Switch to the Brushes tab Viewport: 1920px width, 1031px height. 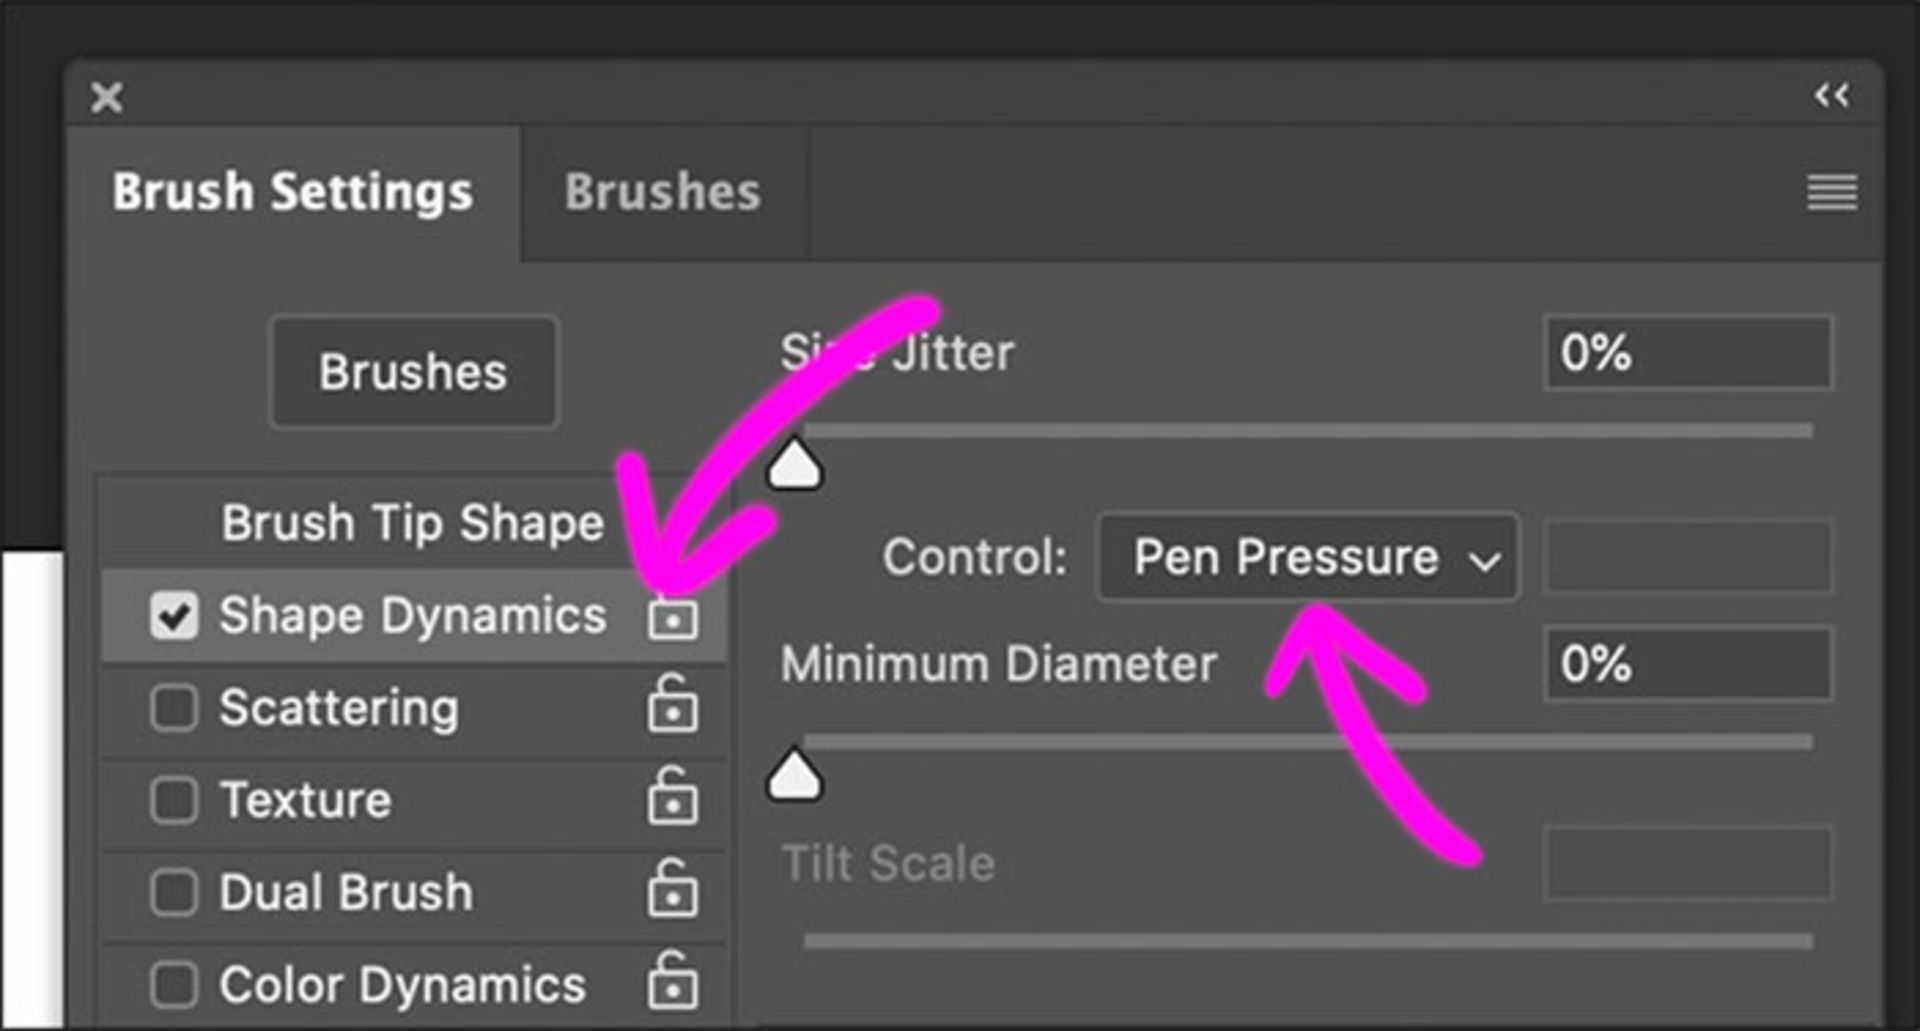point(662,192)
